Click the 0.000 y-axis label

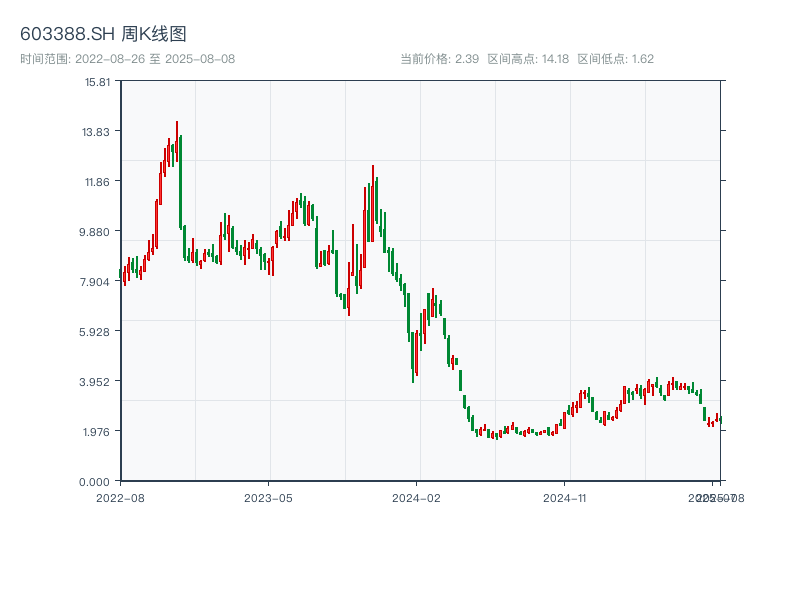click(96, 482)
